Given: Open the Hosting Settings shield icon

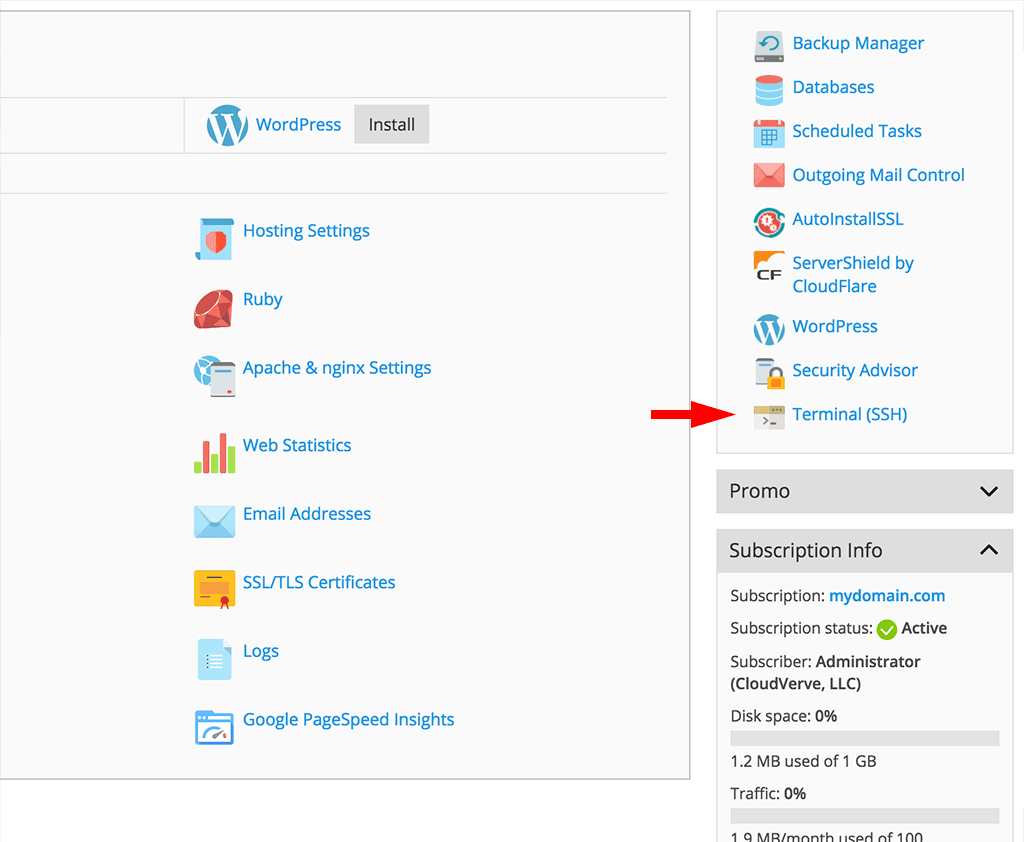Looking at the screenshot, I should click(215, 239).
